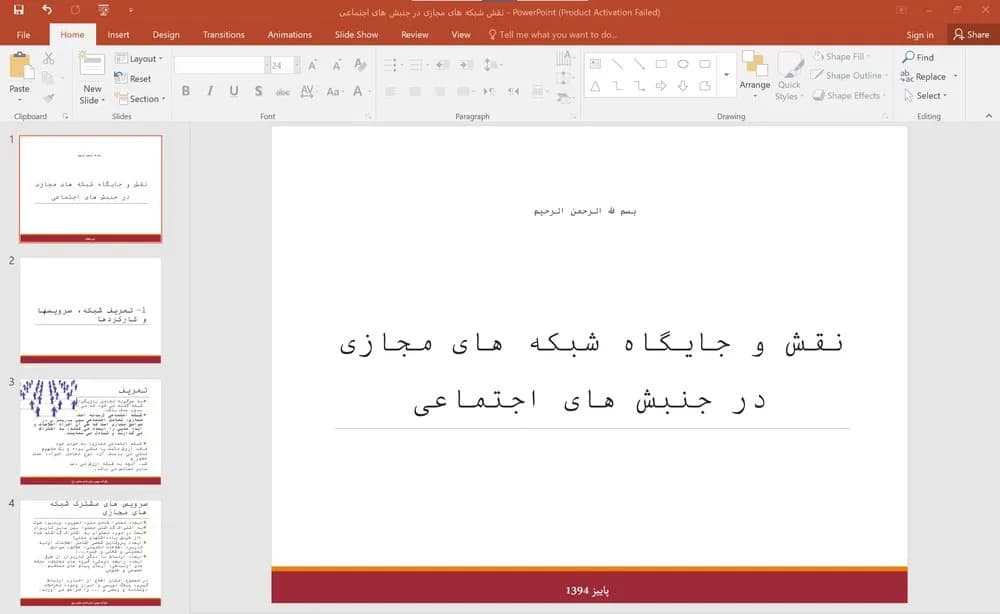This screenshot has height=614, width=1000.
Task: Clear all formatting
Action: point(360,65)
